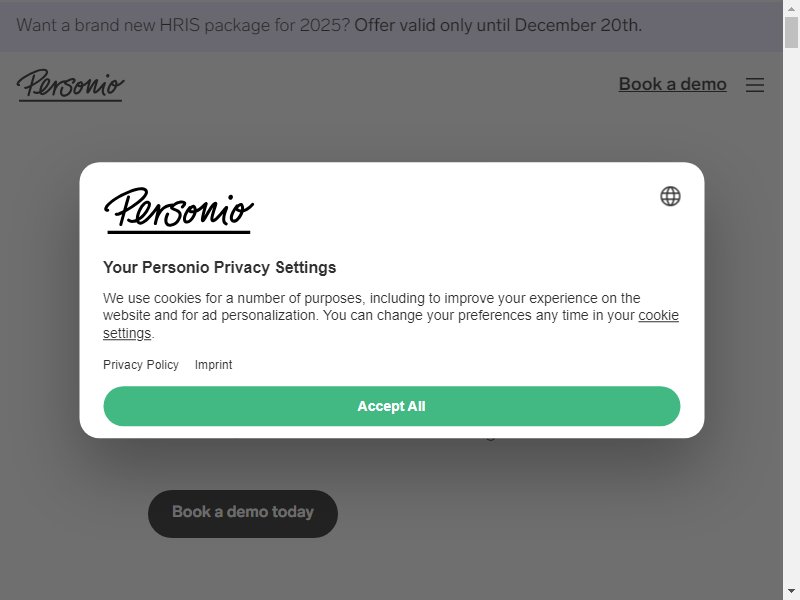Open the hamburger menu icon

point(755,85)
